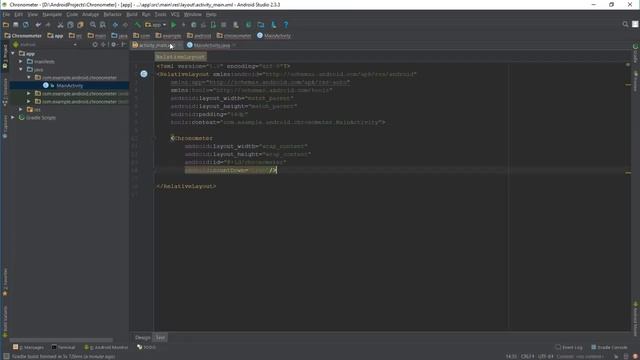Screen dimensions: 640x360
Task: Click the MainActivity breadcrumb in navigation bar
Action: [274, 36]
